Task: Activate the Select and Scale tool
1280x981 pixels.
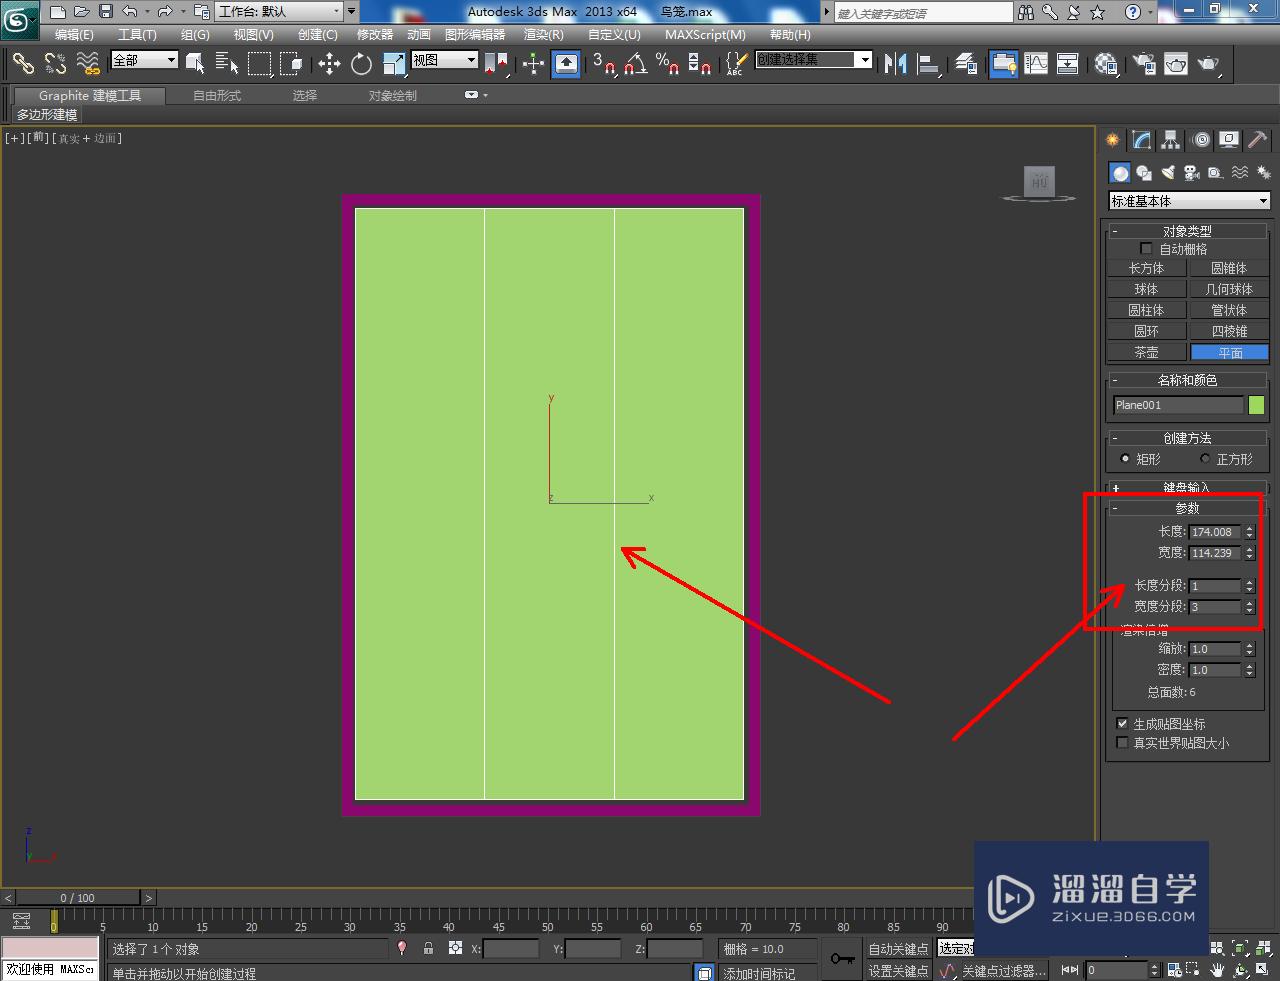Action: (x=394, y=64)
